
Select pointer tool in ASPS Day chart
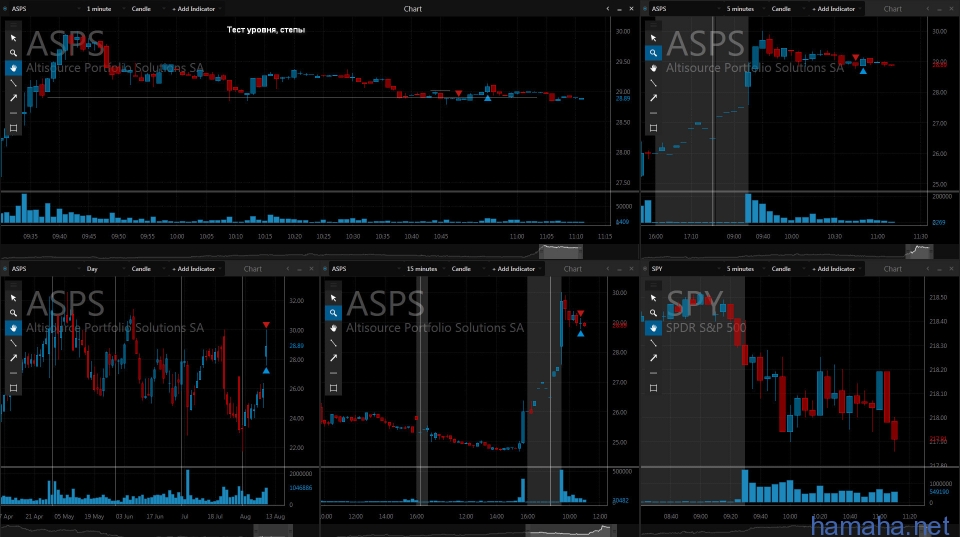[x=13, y=298]
